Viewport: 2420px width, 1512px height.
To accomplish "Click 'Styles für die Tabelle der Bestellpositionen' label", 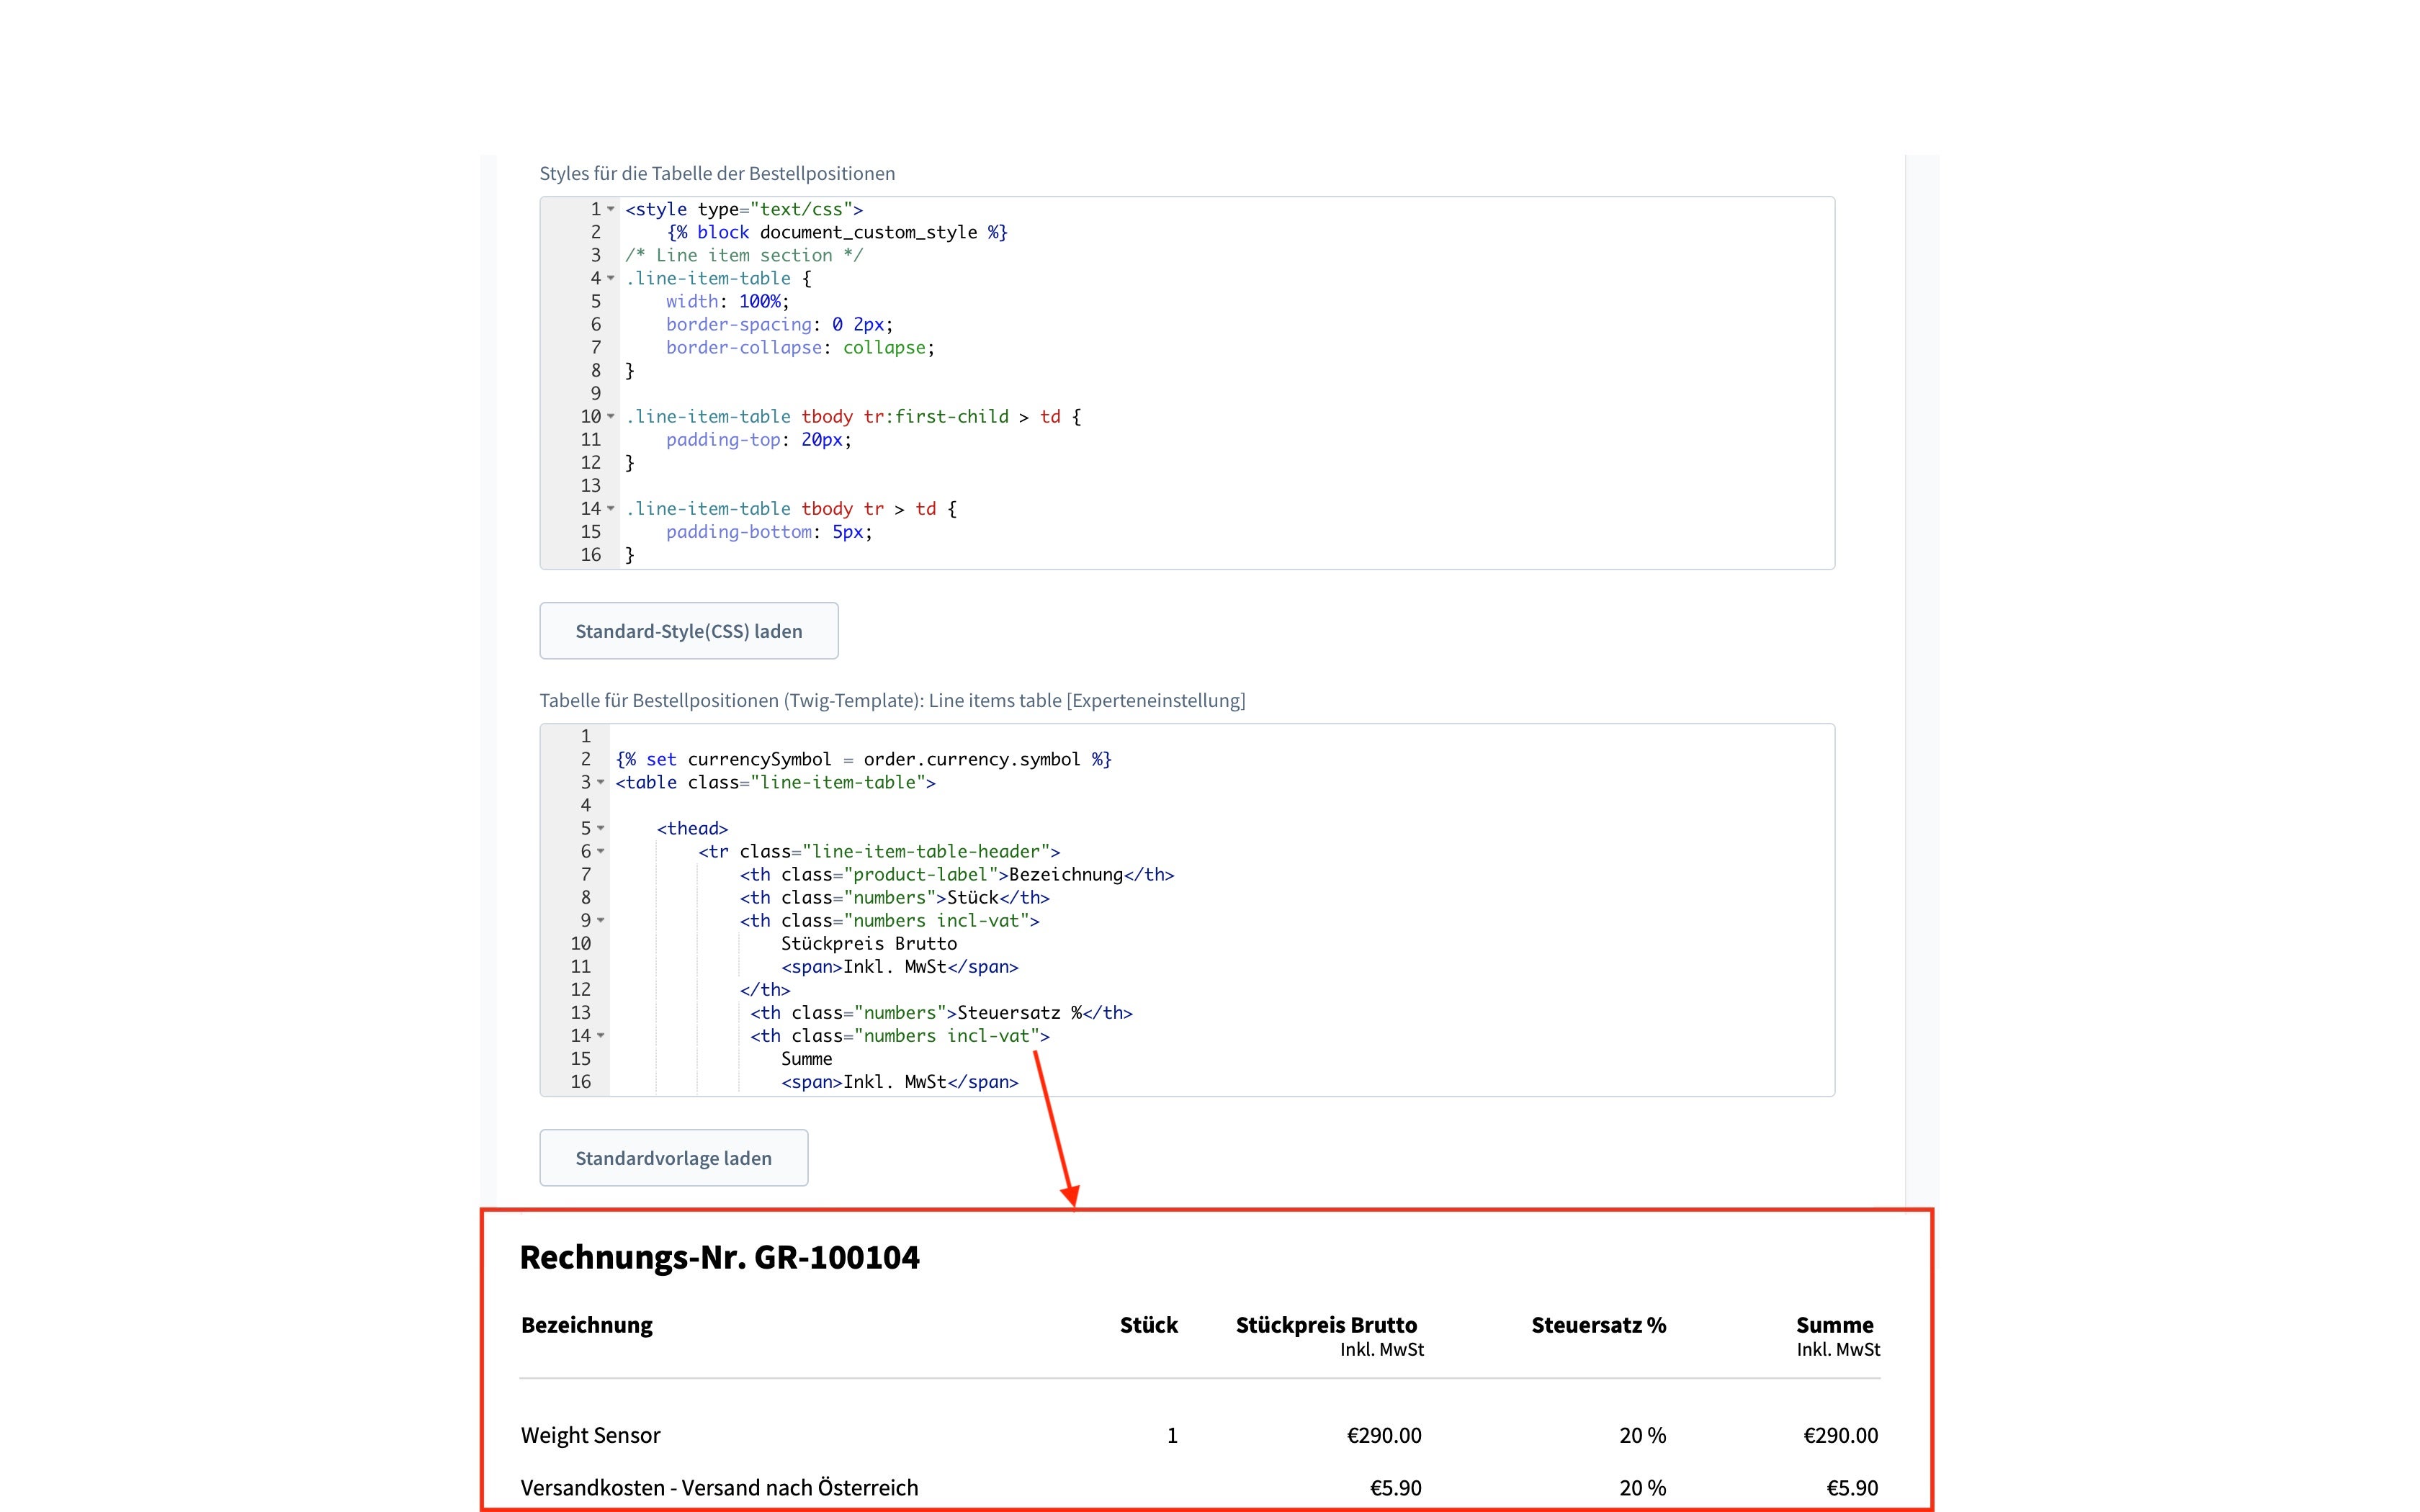I will click(x=717, y=173).
